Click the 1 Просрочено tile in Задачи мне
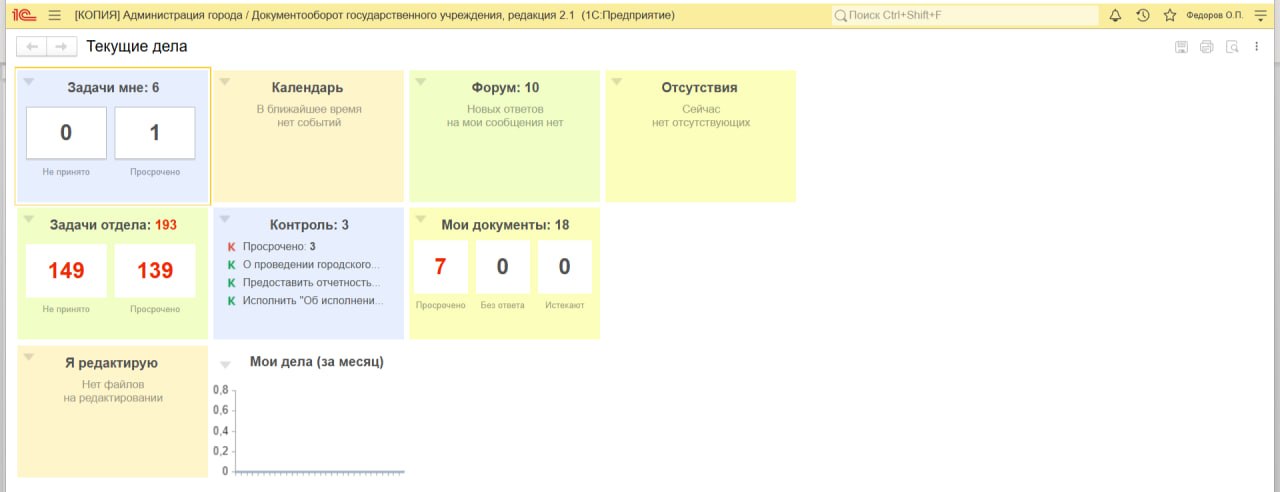The width and height of the screenshot is (1280, 492). (155, 133)
